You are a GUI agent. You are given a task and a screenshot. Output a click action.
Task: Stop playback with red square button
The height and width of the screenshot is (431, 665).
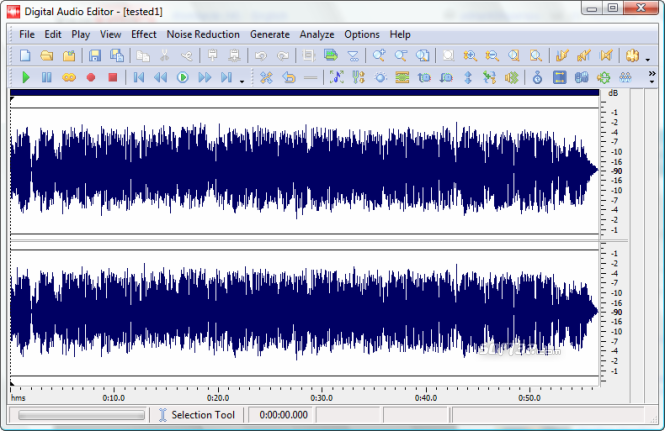point(112,77)
